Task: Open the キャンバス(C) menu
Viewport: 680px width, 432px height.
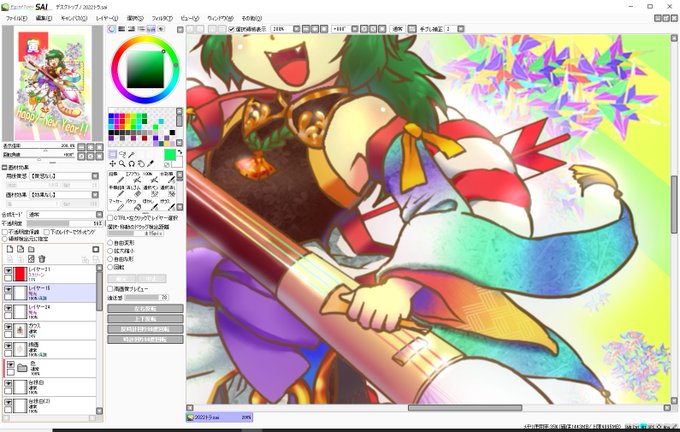Action: pos(74,18)
